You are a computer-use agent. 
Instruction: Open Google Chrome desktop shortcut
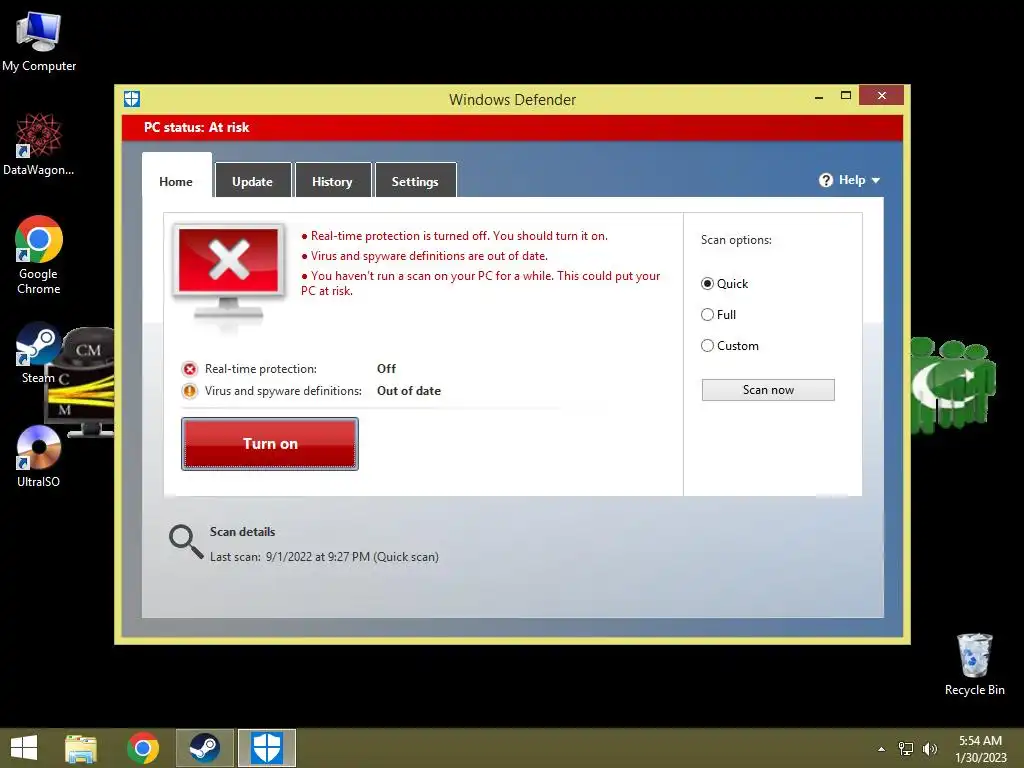(x=39, y=255)
